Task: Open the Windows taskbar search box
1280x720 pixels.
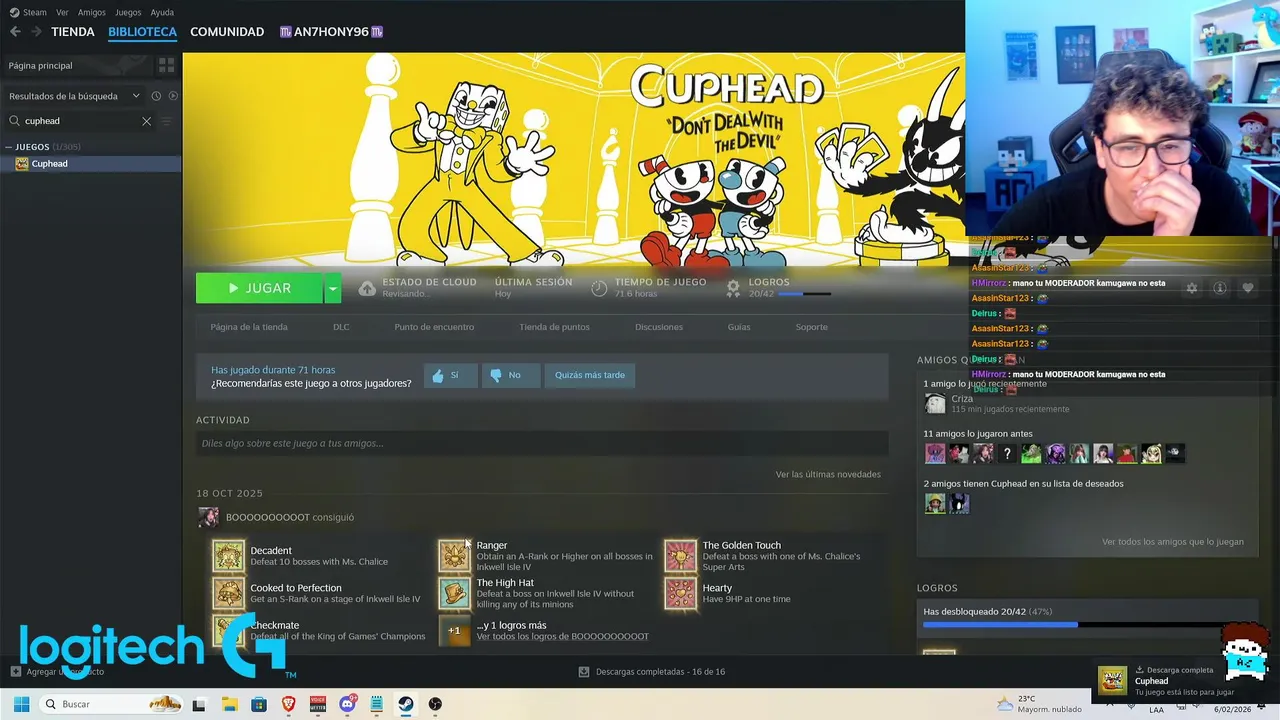Action: point(112,704)
